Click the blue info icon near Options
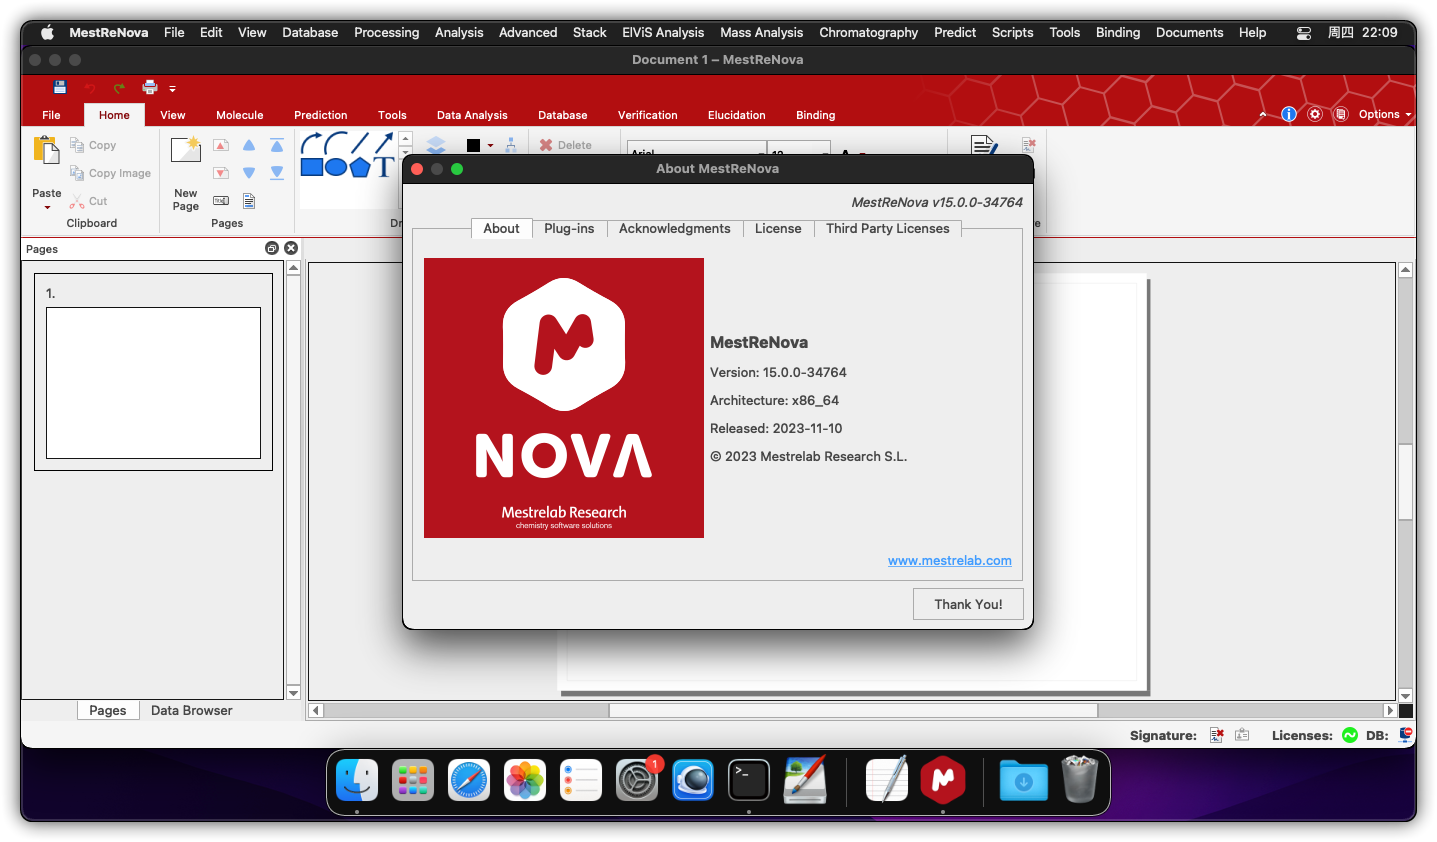 coord(1289,114)
